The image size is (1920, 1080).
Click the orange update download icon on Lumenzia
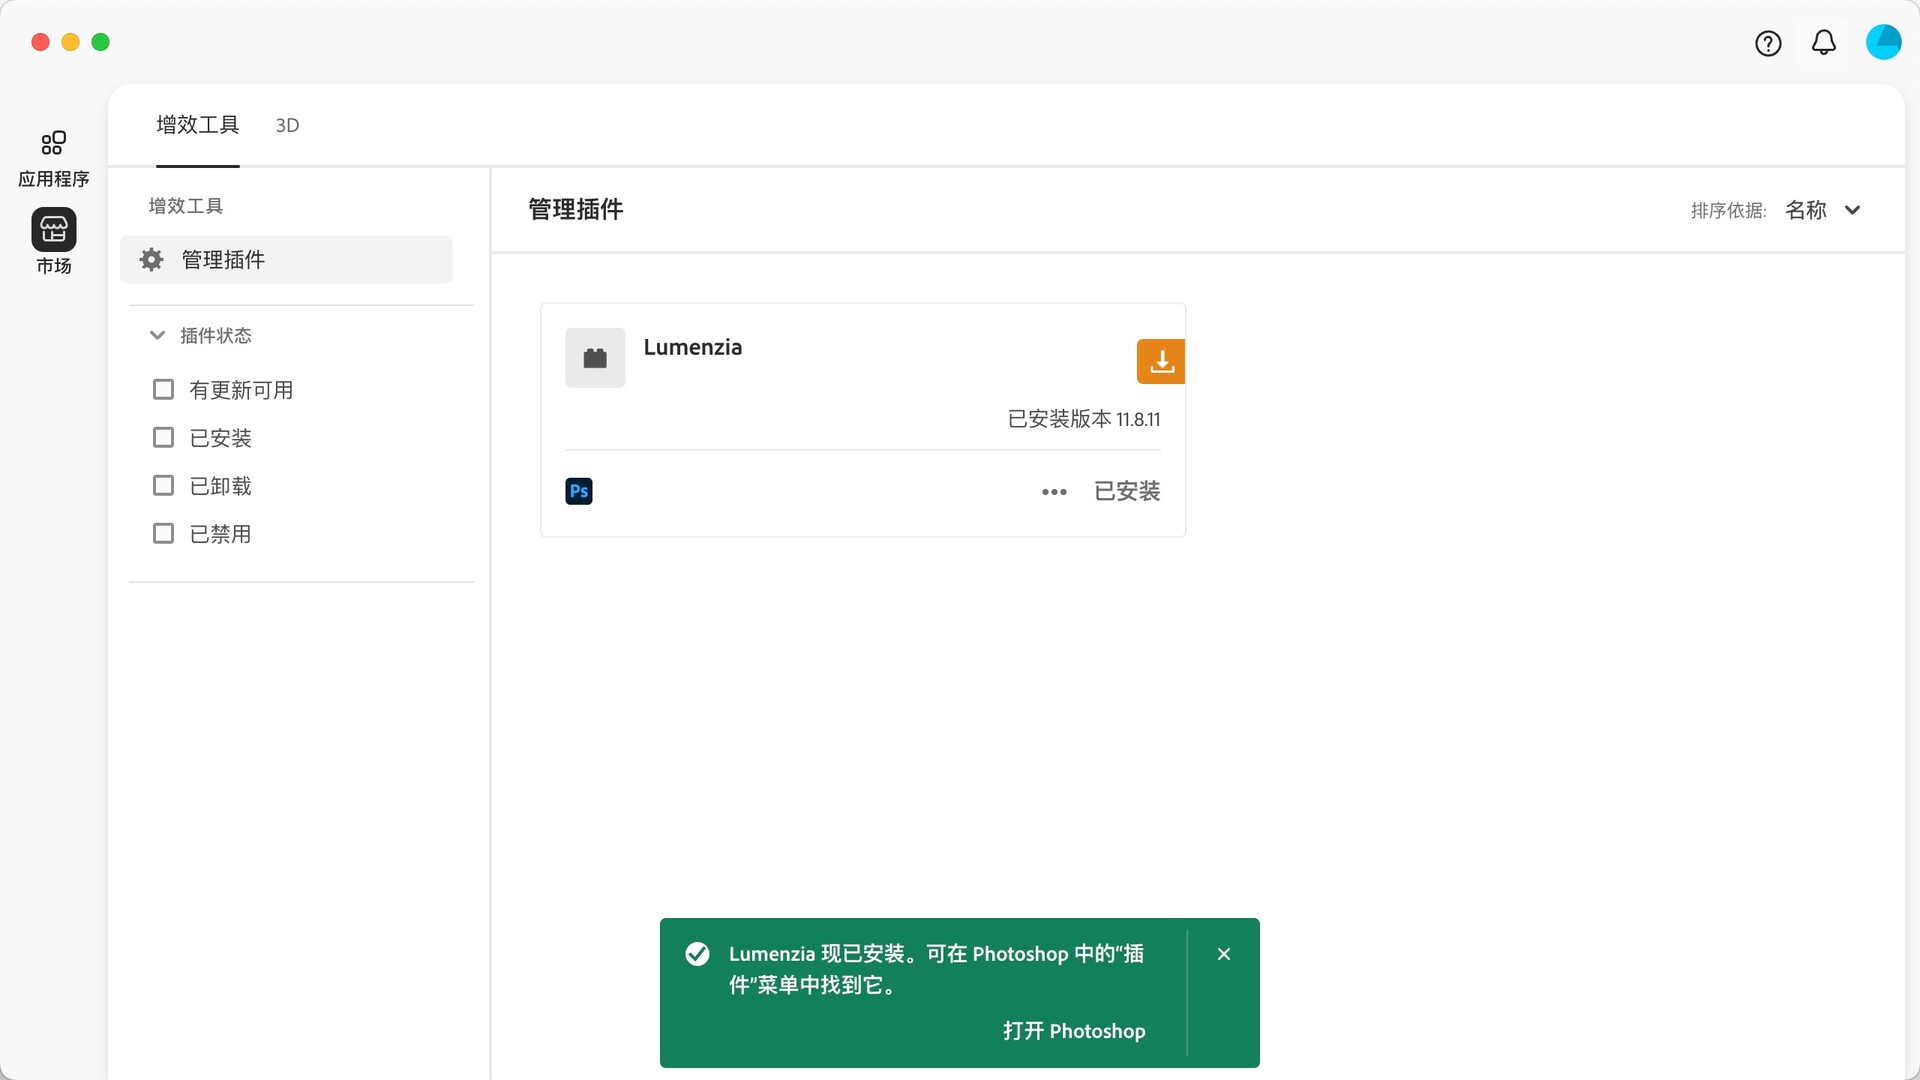pos(1161,361)
